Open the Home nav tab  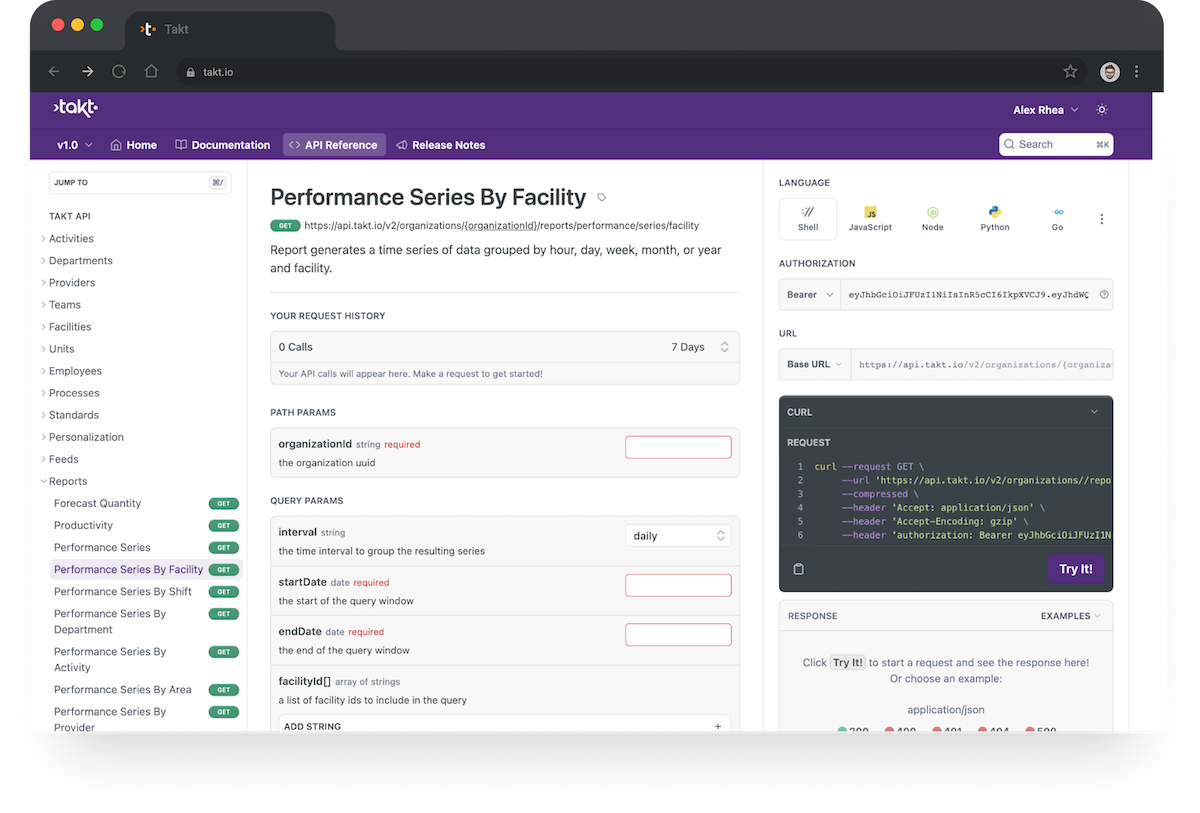coord(134,145)
